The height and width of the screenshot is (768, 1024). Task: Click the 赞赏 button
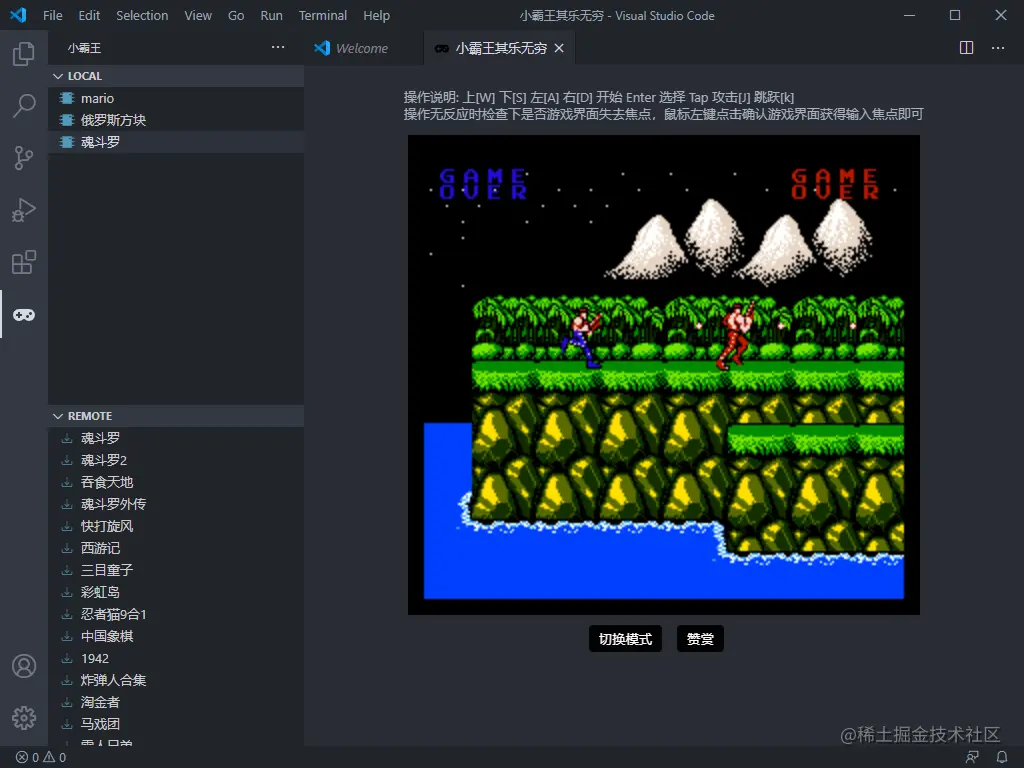[x=700, y=639]
